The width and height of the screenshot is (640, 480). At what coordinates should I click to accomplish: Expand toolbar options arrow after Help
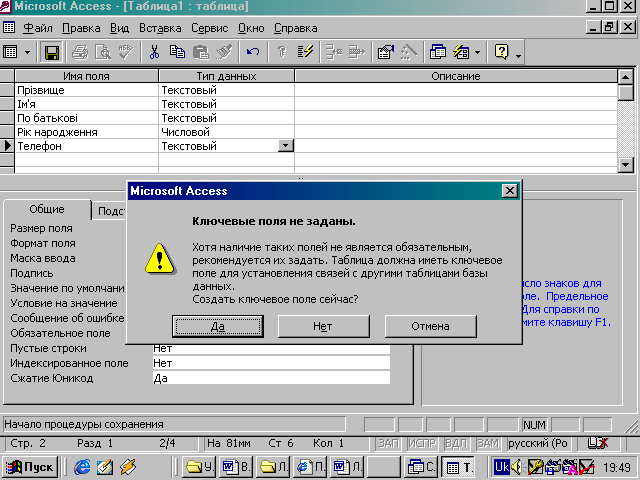click(x=518, y=55)
